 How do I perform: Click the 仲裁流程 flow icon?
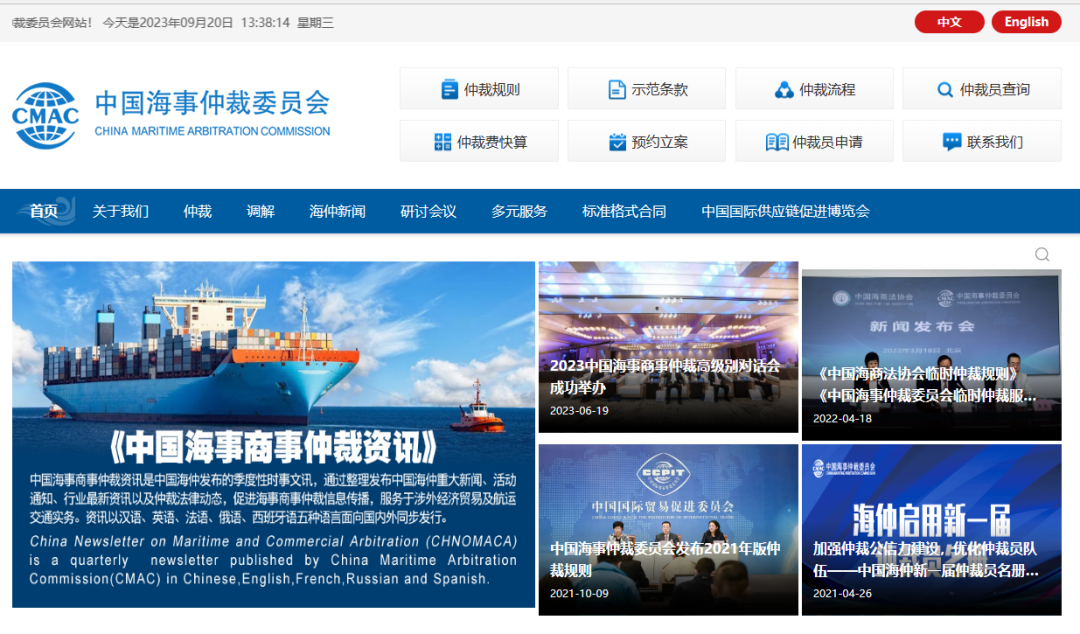tap(784, 90)
